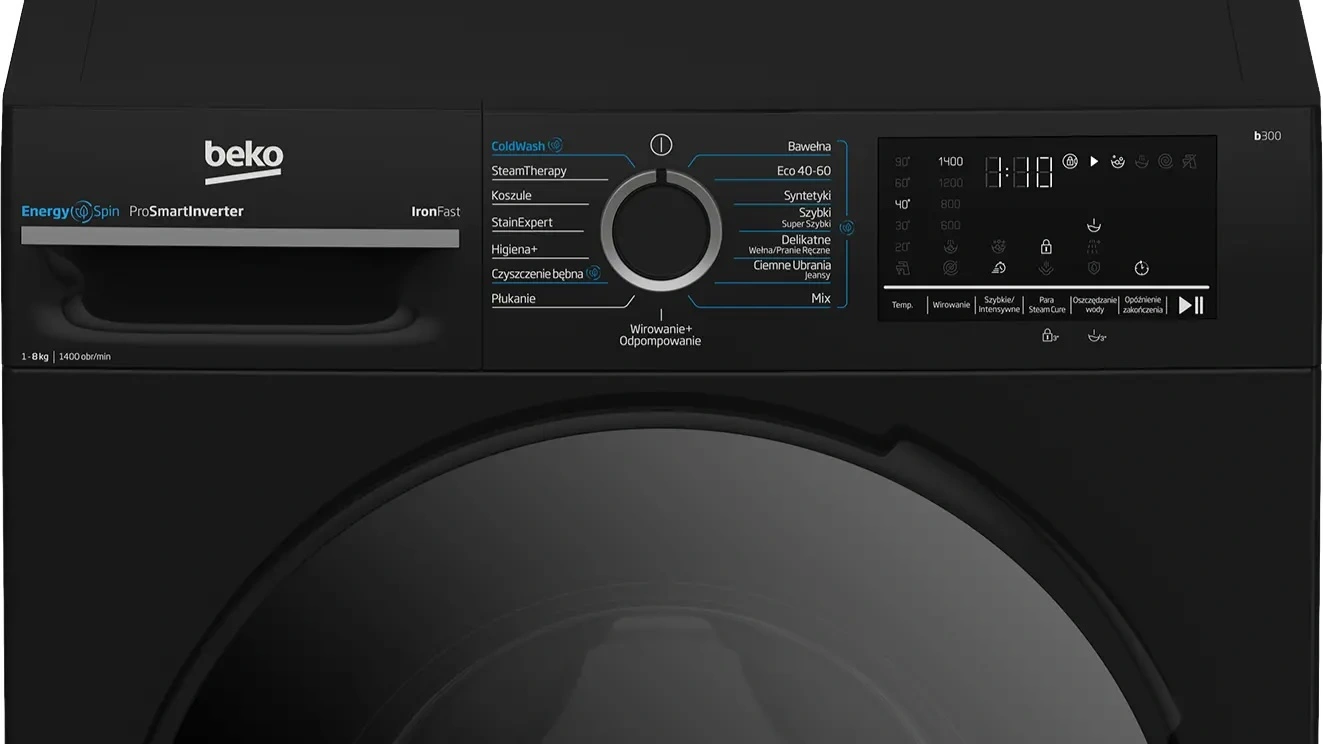Select the Mix program
This screenshot has width=1323, height=744.
click(821, 299)
